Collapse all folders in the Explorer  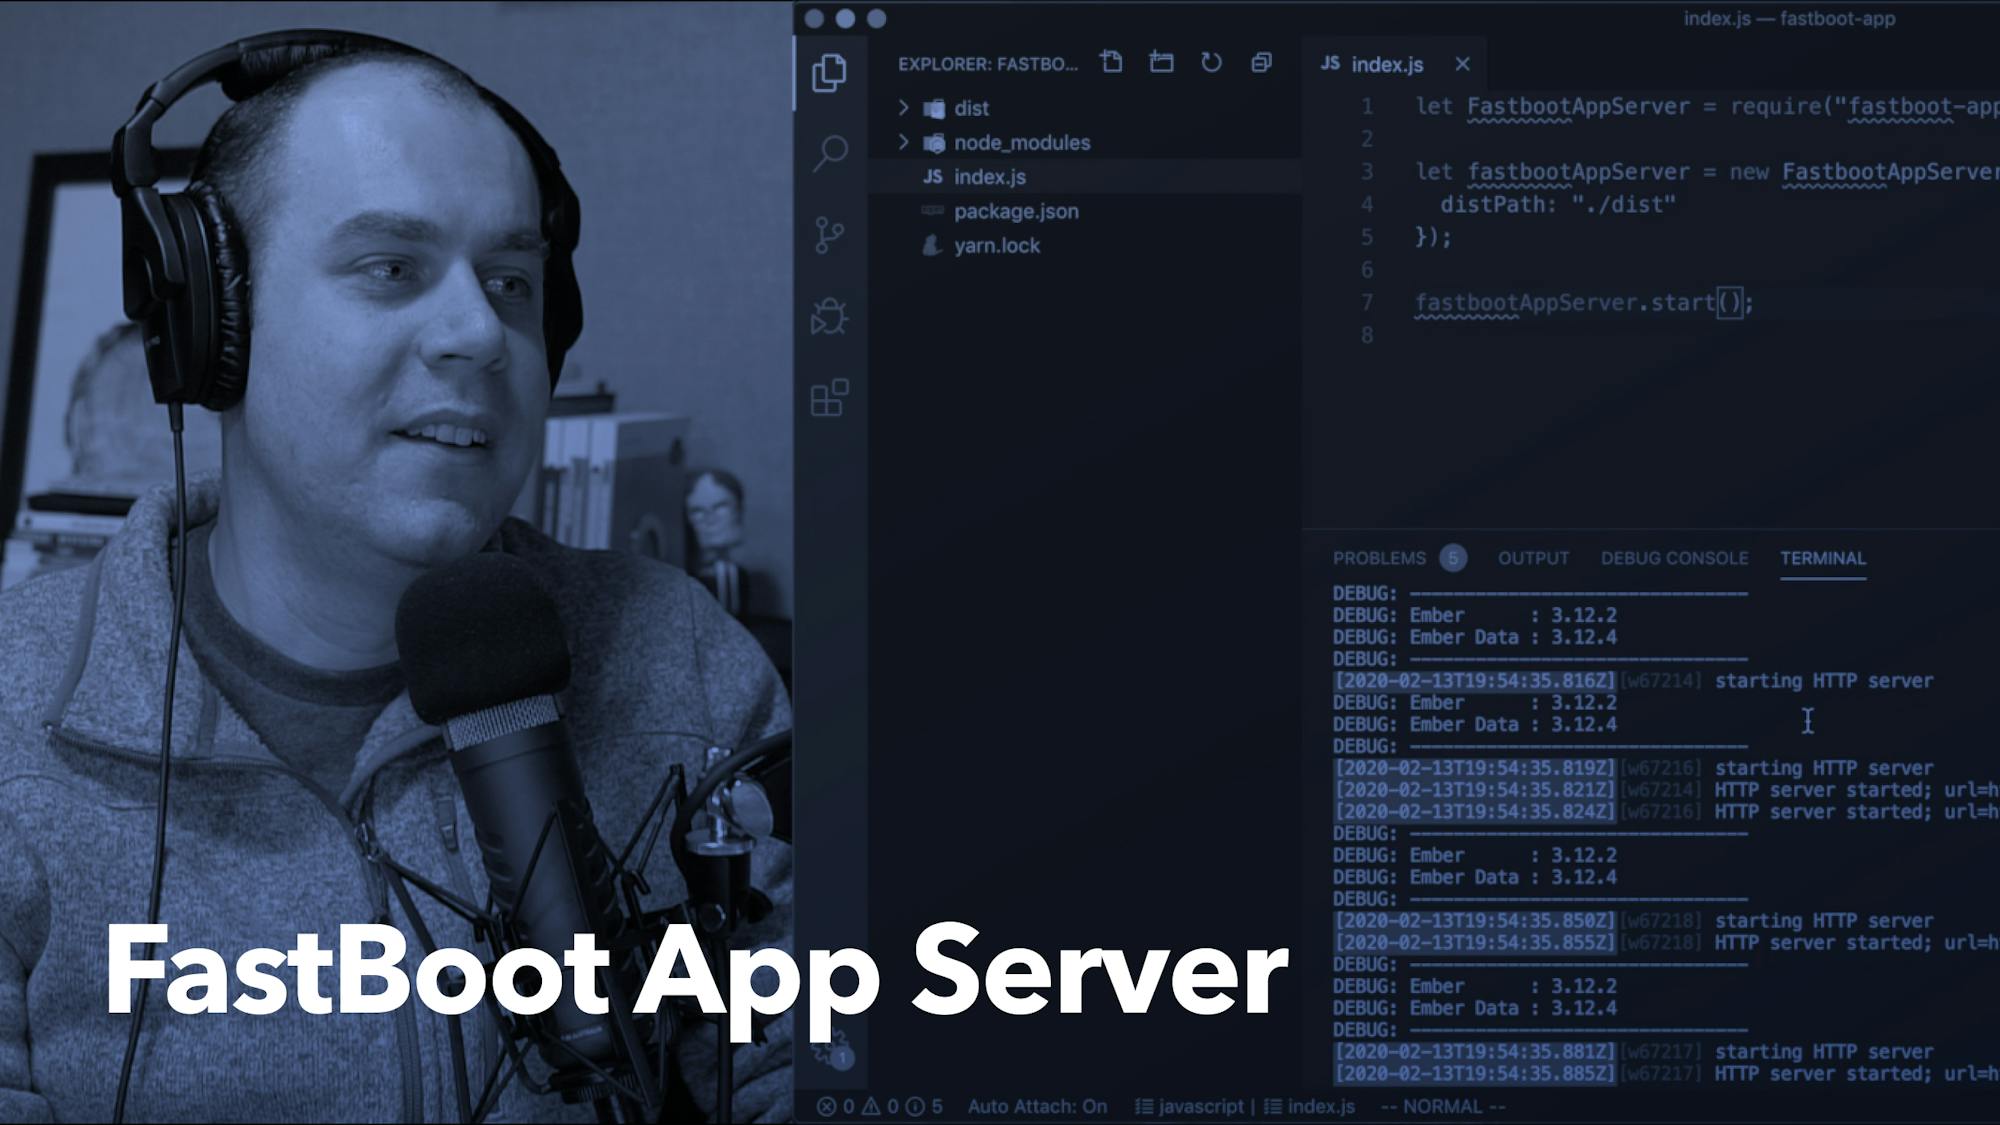[x=1261, y=62]
